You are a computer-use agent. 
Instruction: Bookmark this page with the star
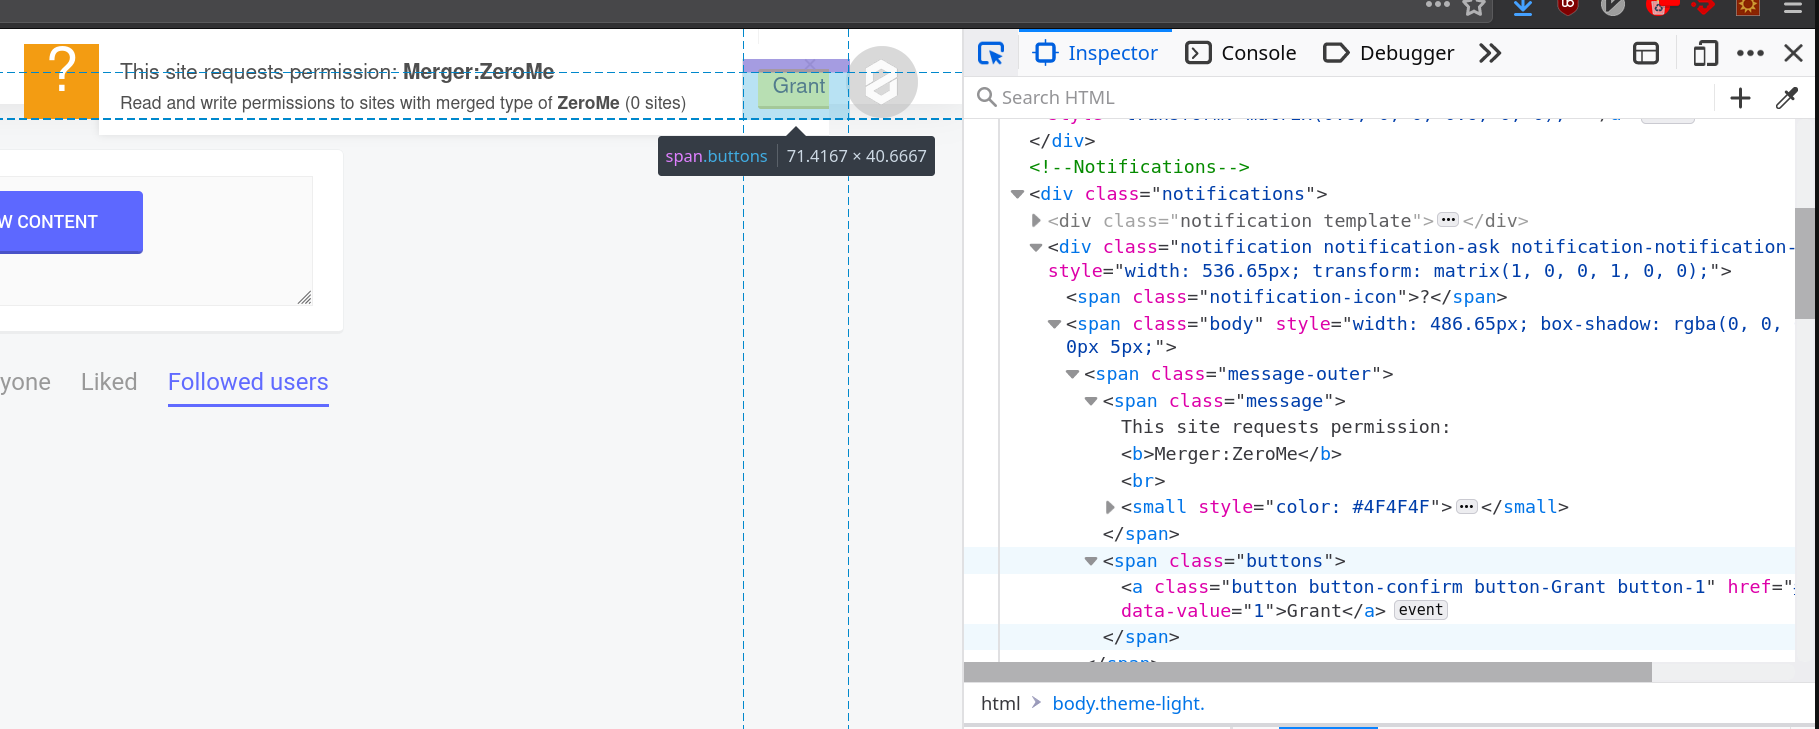1474,7
